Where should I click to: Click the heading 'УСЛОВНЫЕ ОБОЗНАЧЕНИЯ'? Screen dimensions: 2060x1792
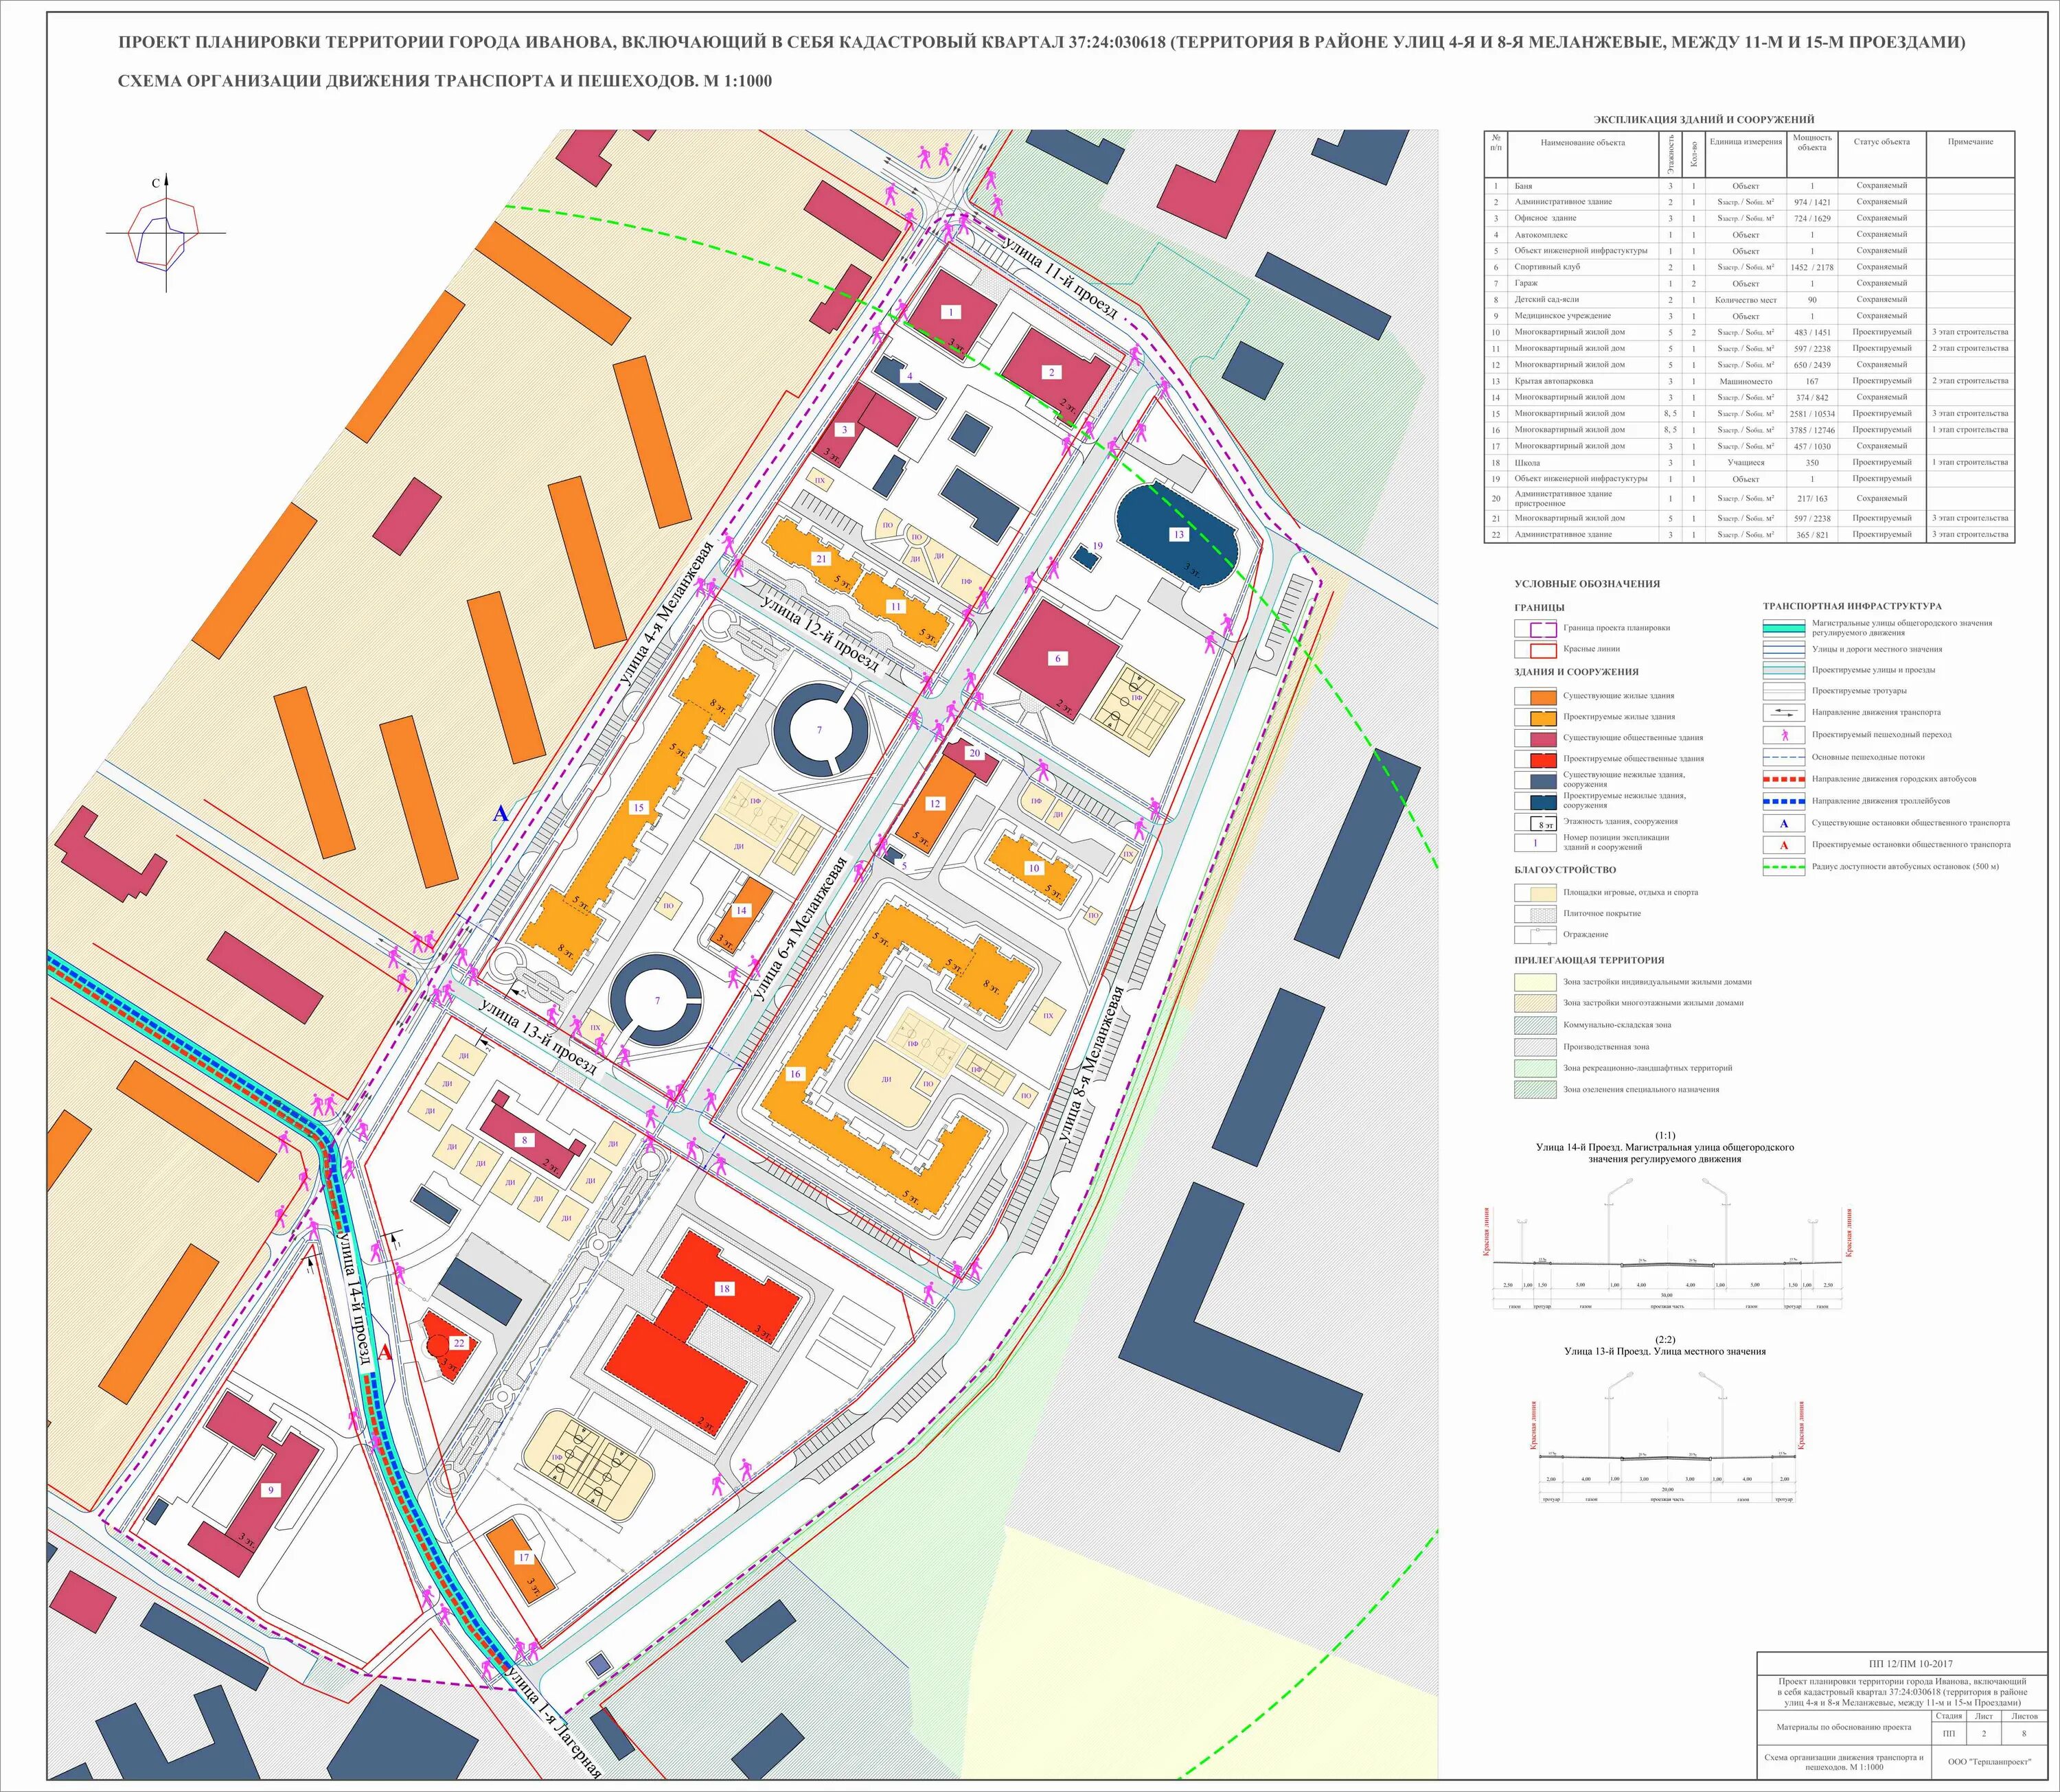click(x=1587, y=584)
